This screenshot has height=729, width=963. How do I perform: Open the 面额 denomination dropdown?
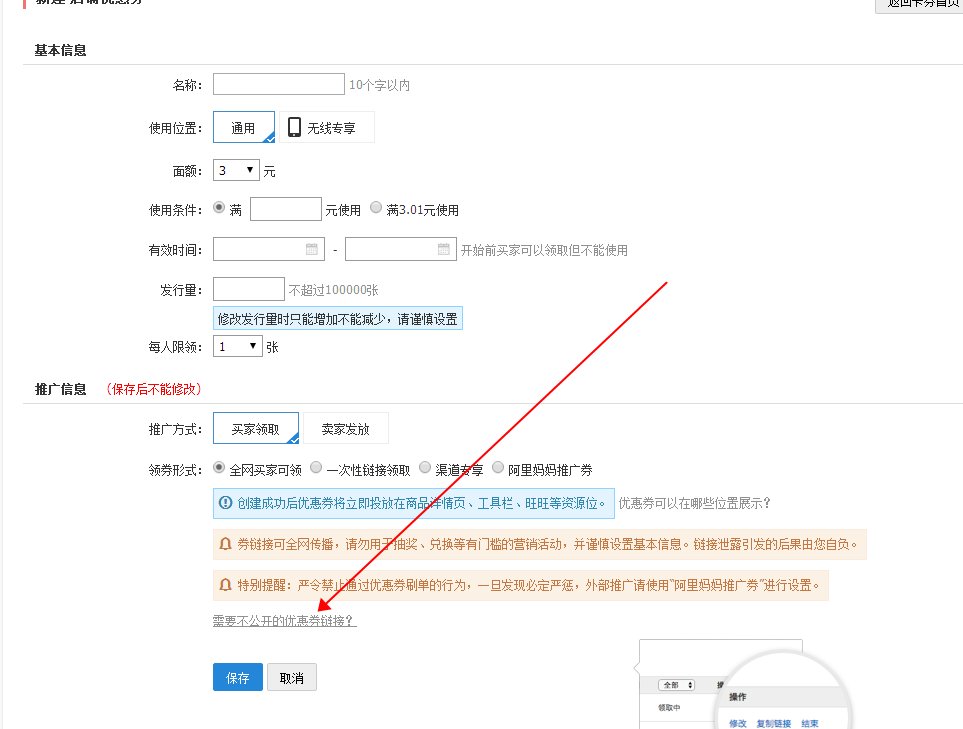click(234, 169)
